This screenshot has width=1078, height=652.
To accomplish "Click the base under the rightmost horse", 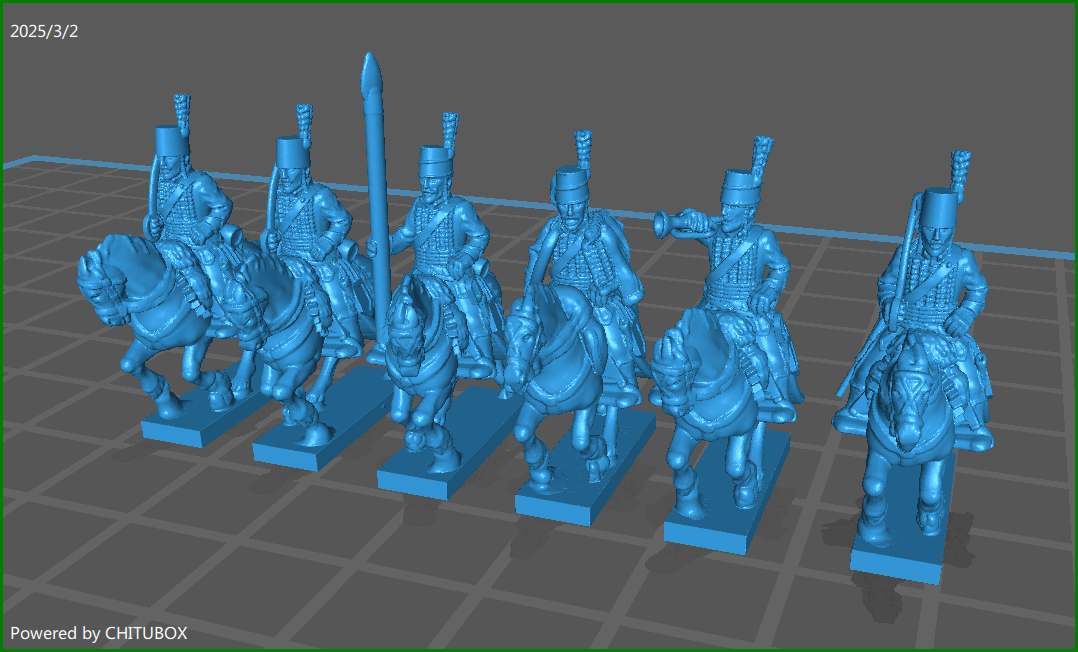I will [897, 563].
